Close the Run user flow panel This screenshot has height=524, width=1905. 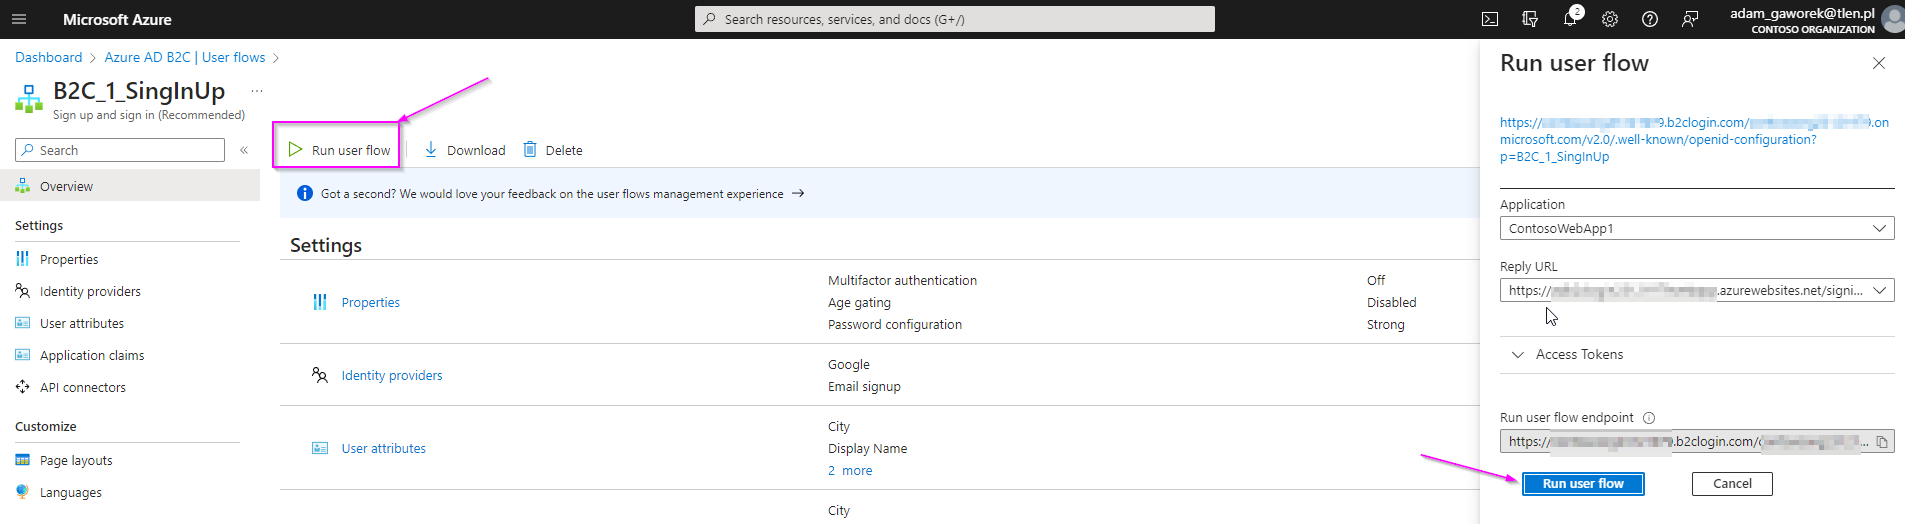coord(1879,63)
